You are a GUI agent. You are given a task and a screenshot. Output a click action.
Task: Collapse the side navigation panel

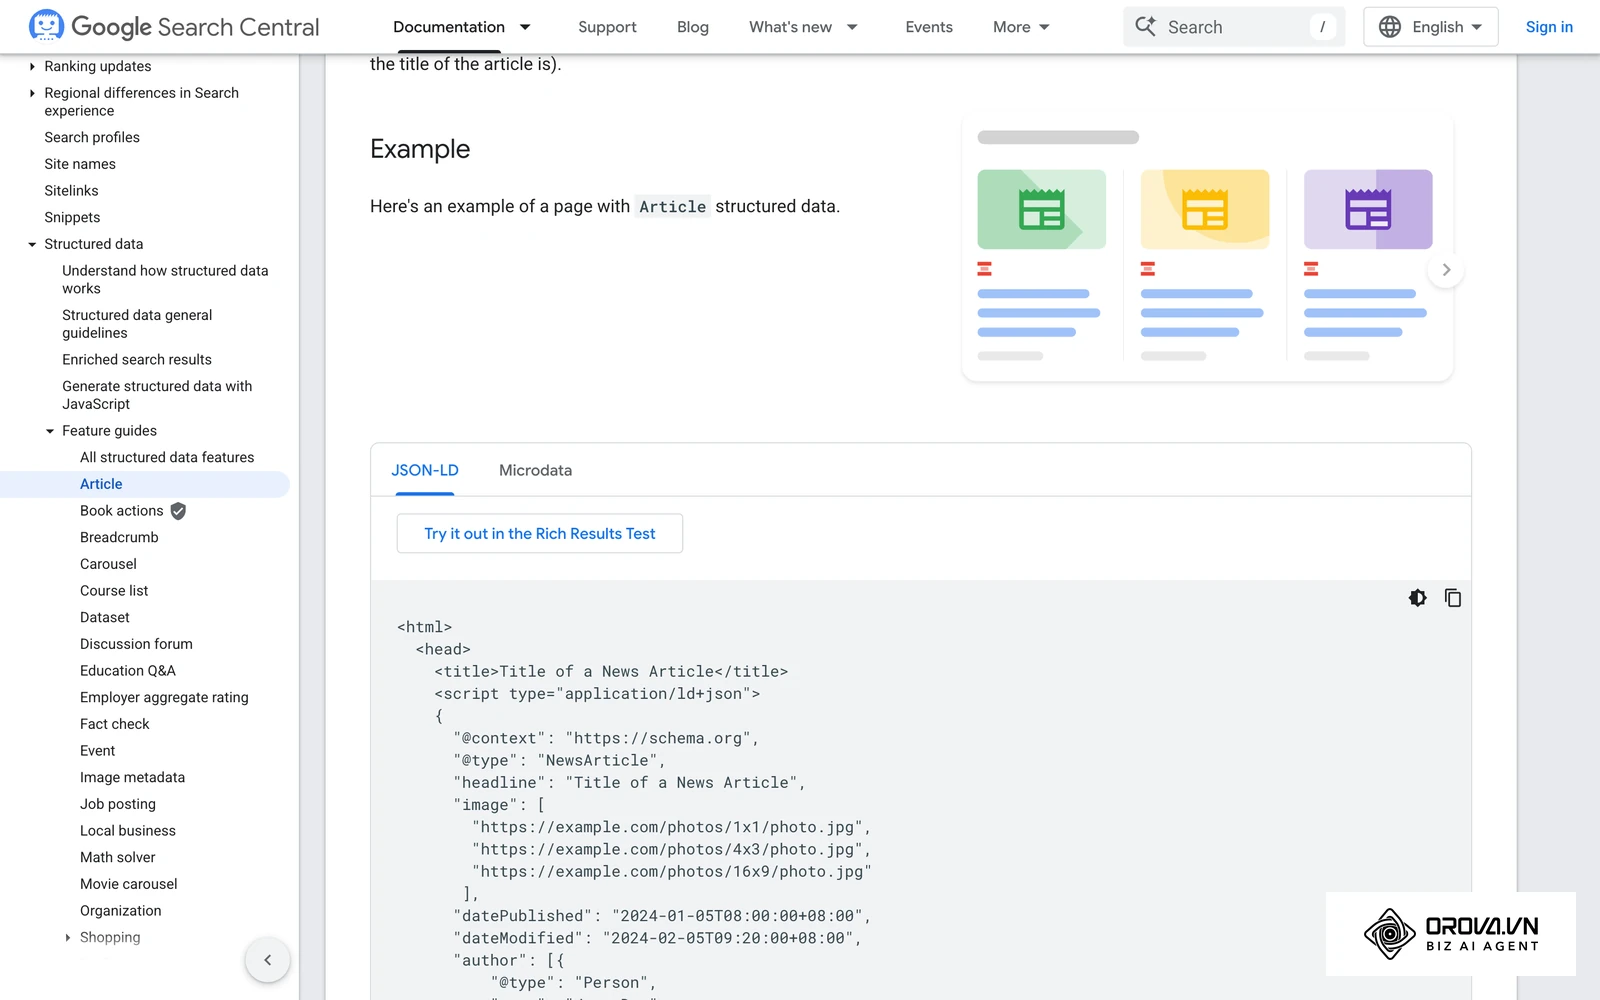pos(267,960)
